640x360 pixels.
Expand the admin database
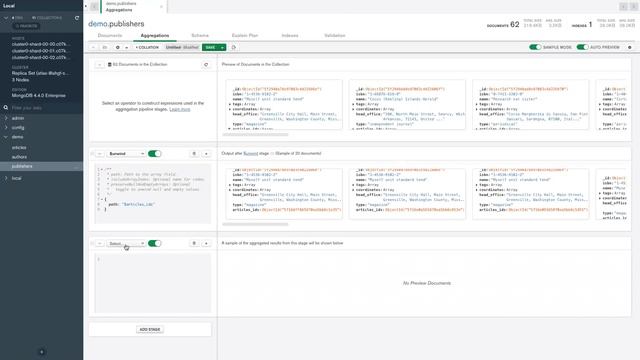click(6, 118)
